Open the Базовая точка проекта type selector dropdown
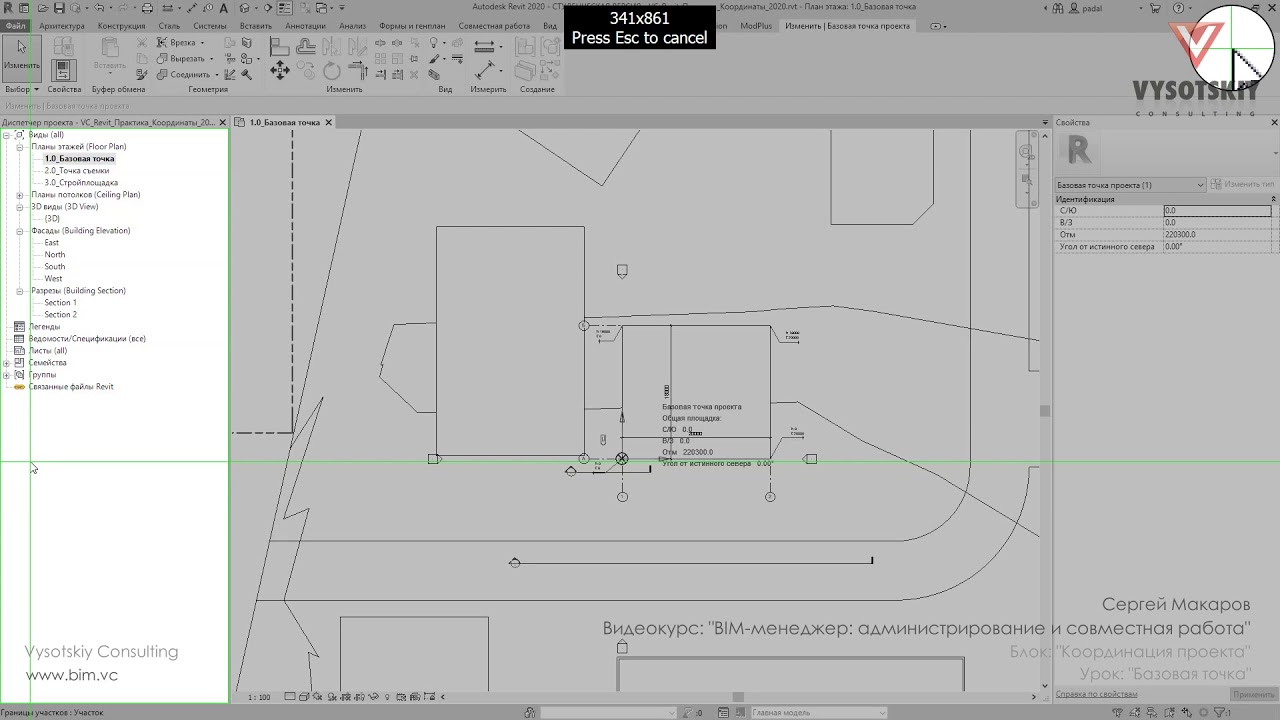 (1130, 185)
